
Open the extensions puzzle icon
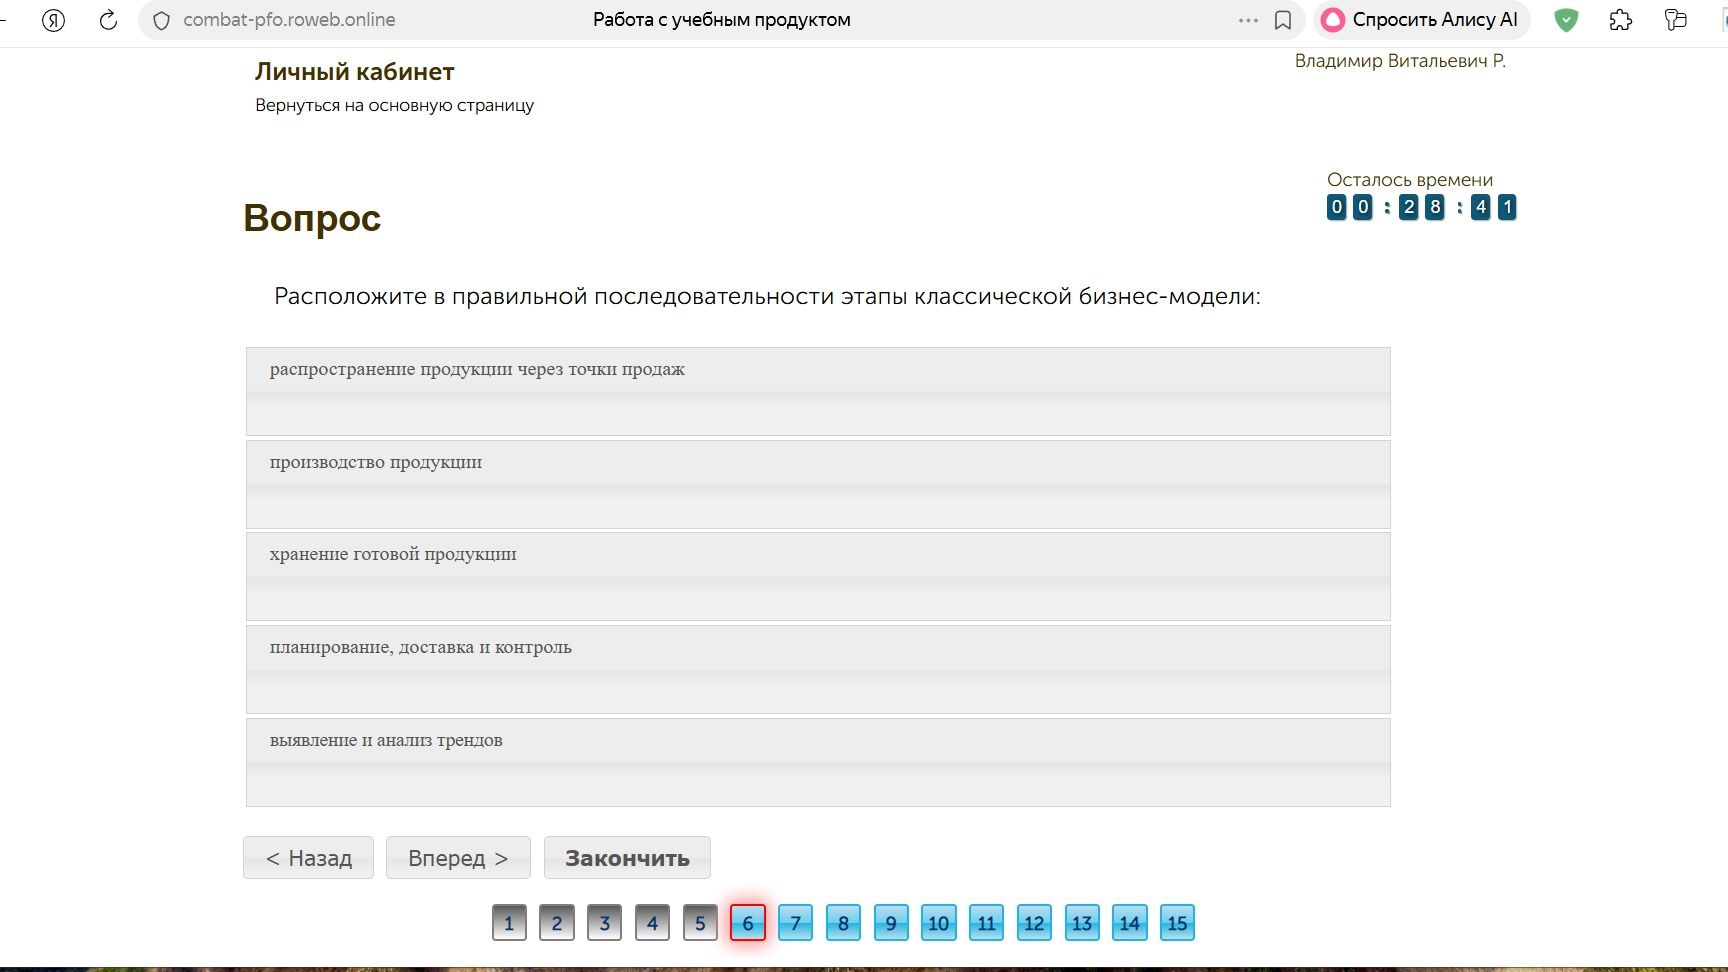tap(1621, 20)
